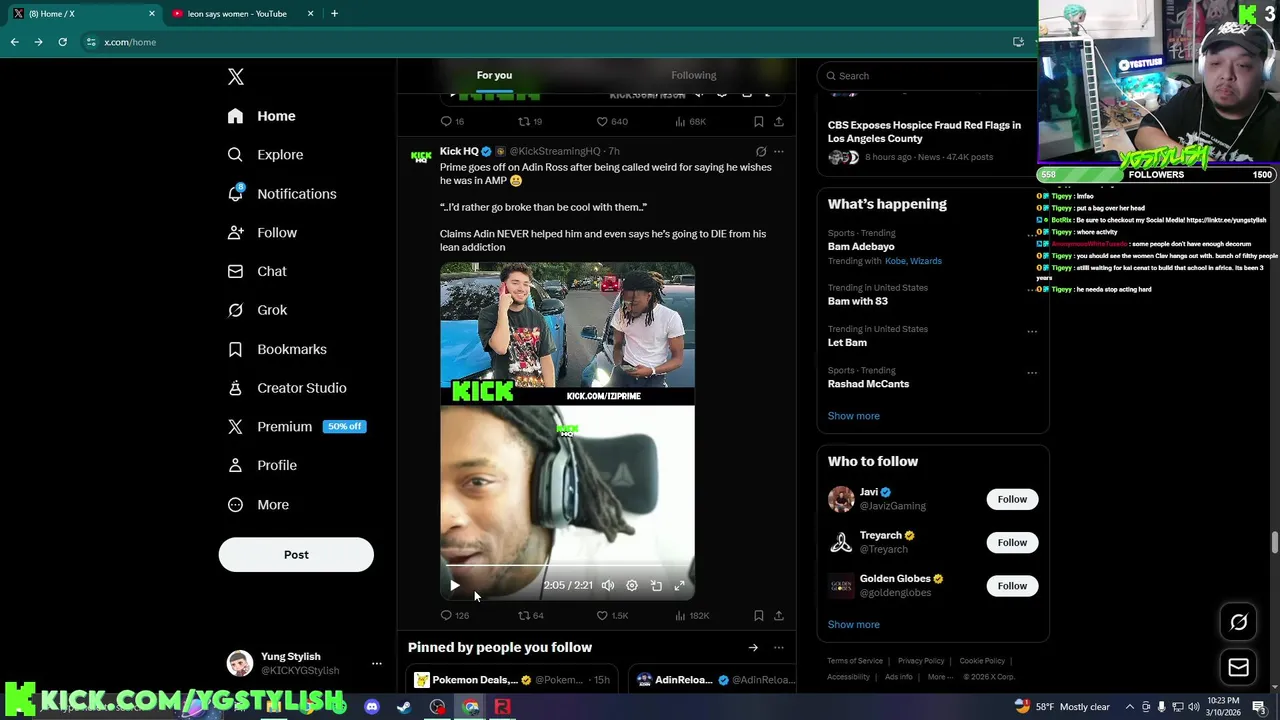Open options for Bam Adebayo trend
This screenshot has width=1280, height=720.
(x=1032, y=235)
